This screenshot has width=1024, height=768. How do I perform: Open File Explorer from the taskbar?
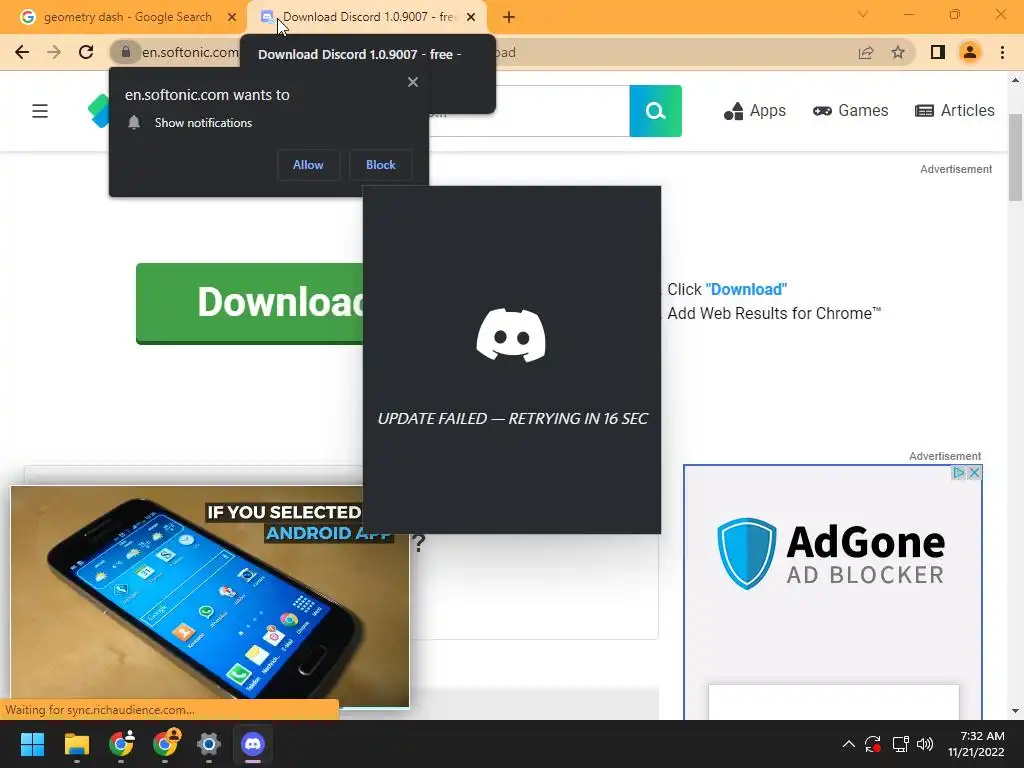[76, 744]
